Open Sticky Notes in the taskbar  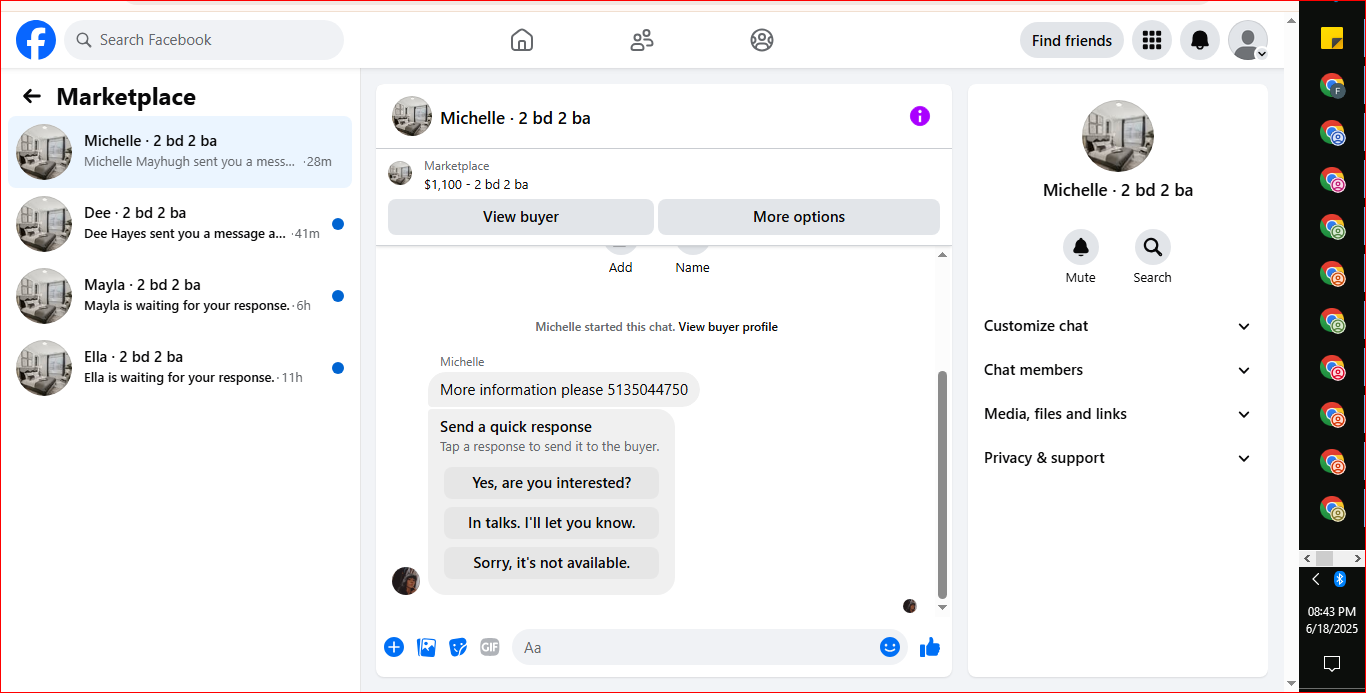1332,38
